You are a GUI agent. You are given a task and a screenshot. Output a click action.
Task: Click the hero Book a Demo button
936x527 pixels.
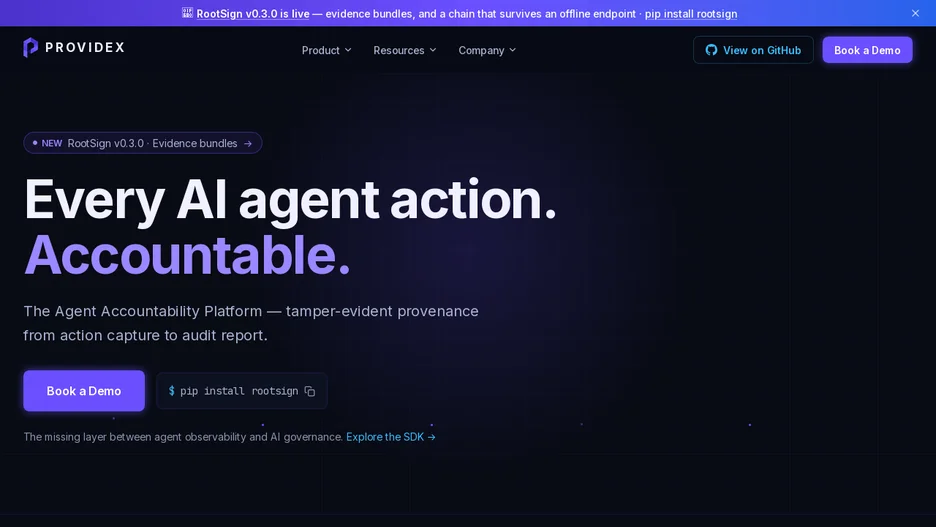click(84, 391)
